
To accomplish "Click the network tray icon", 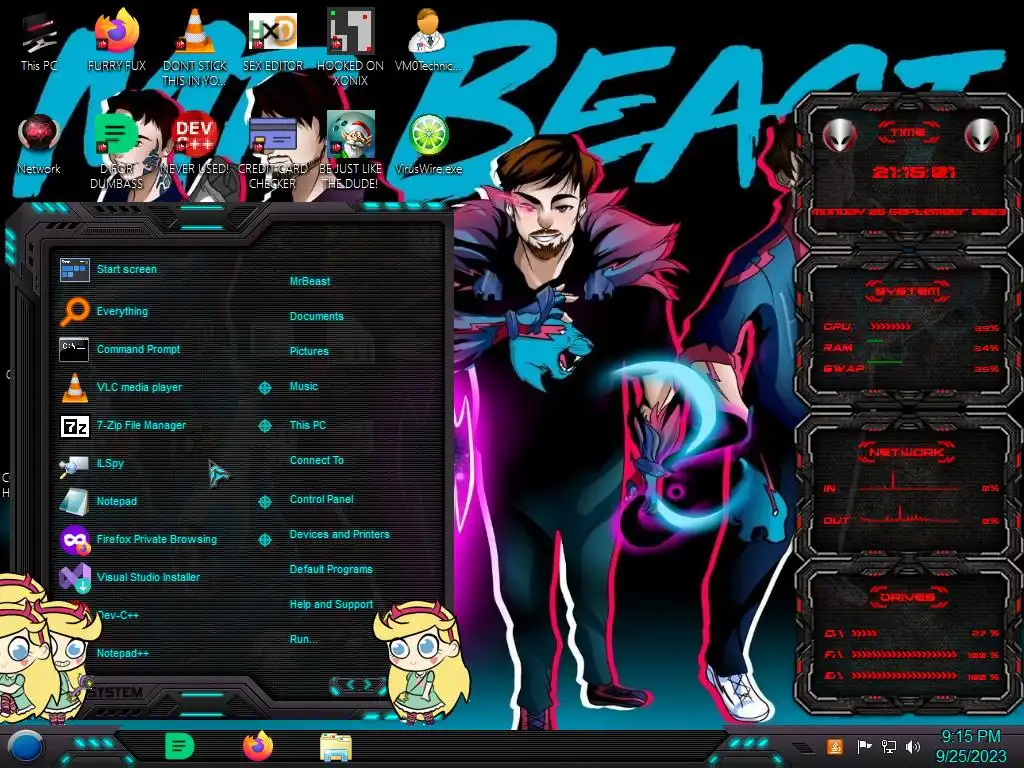I will 889,746.
